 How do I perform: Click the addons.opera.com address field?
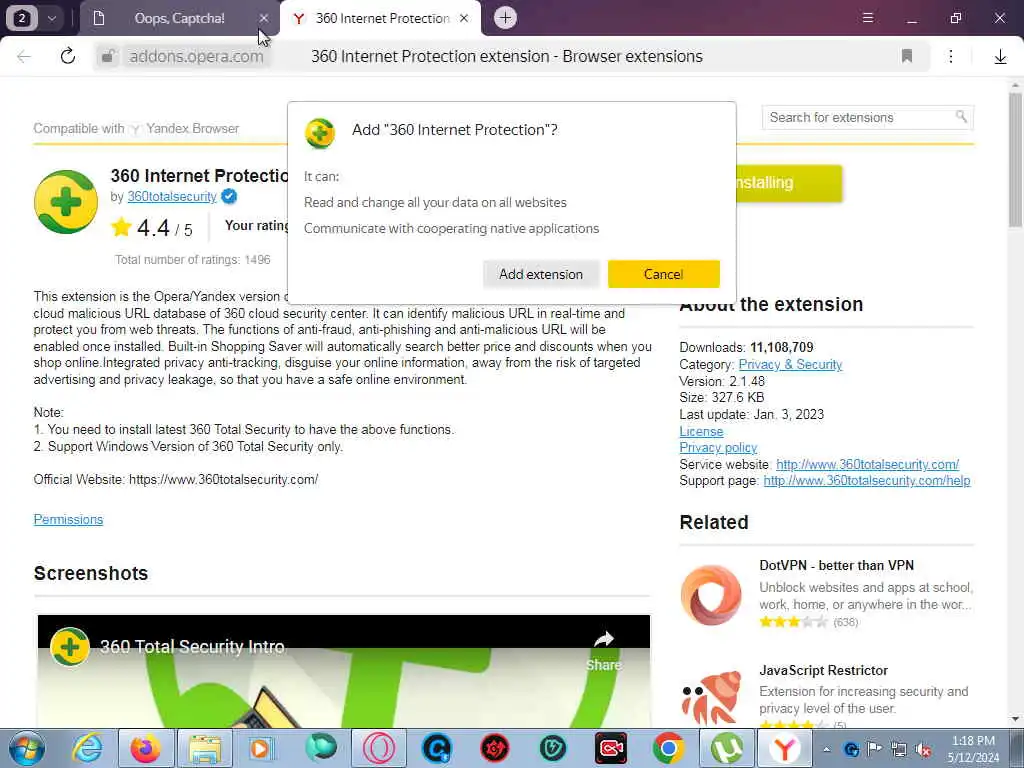coord(196,56)
